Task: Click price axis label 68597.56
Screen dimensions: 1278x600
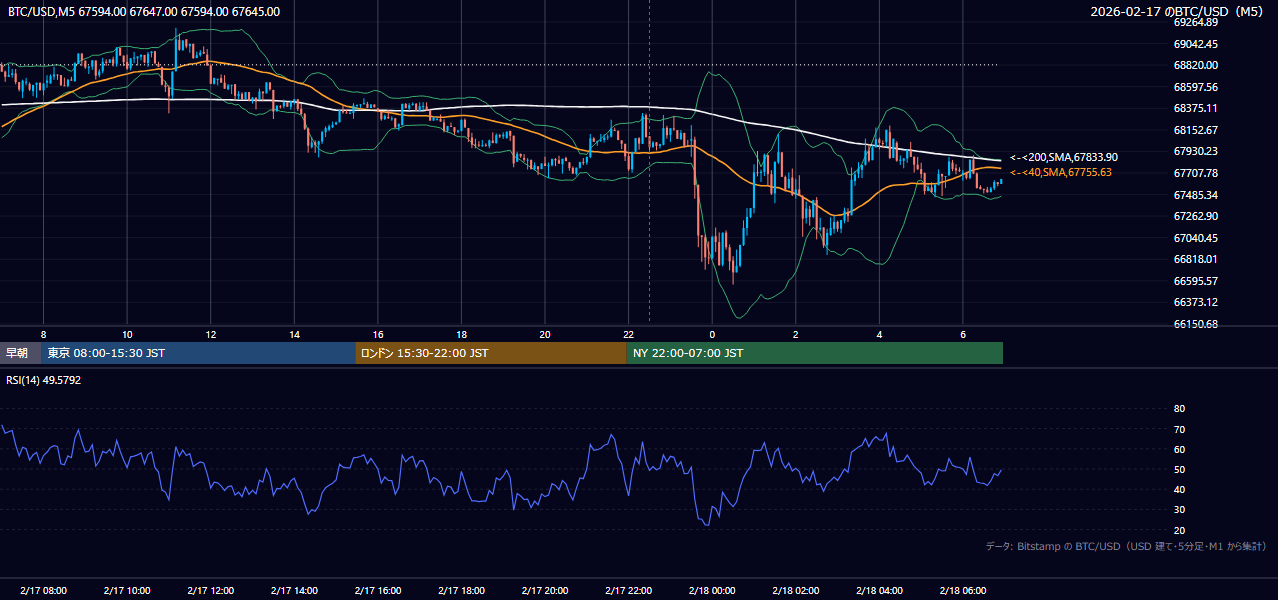Action: (x=1195, y=87)
